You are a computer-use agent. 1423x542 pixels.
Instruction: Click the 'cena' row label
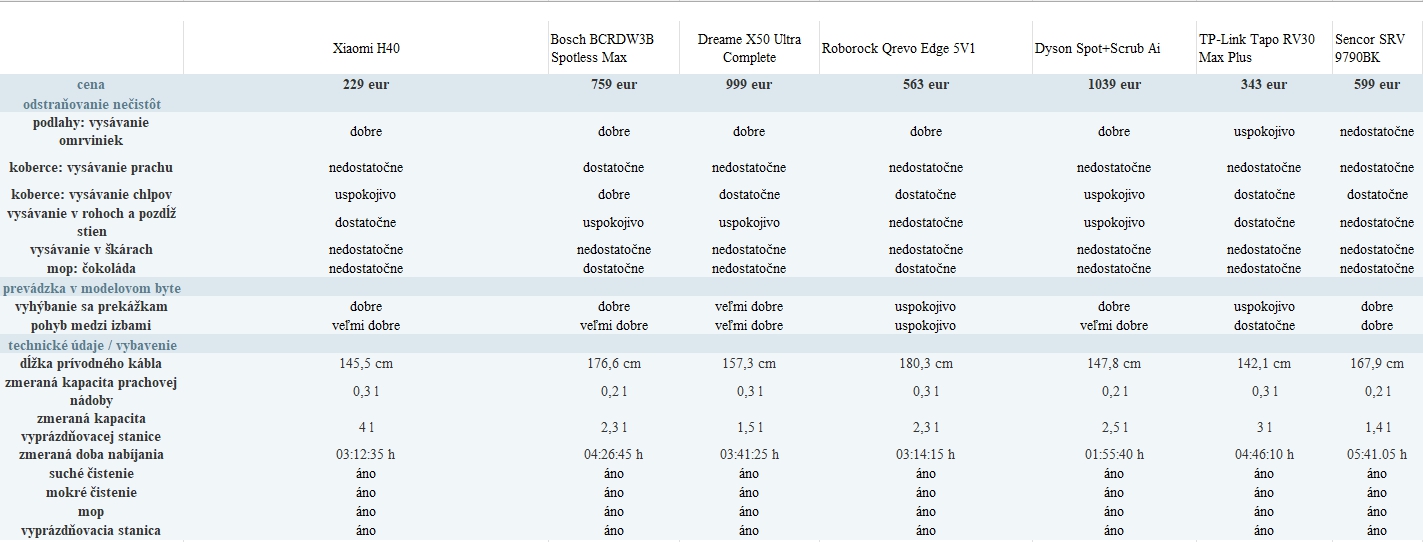(91, 85)
